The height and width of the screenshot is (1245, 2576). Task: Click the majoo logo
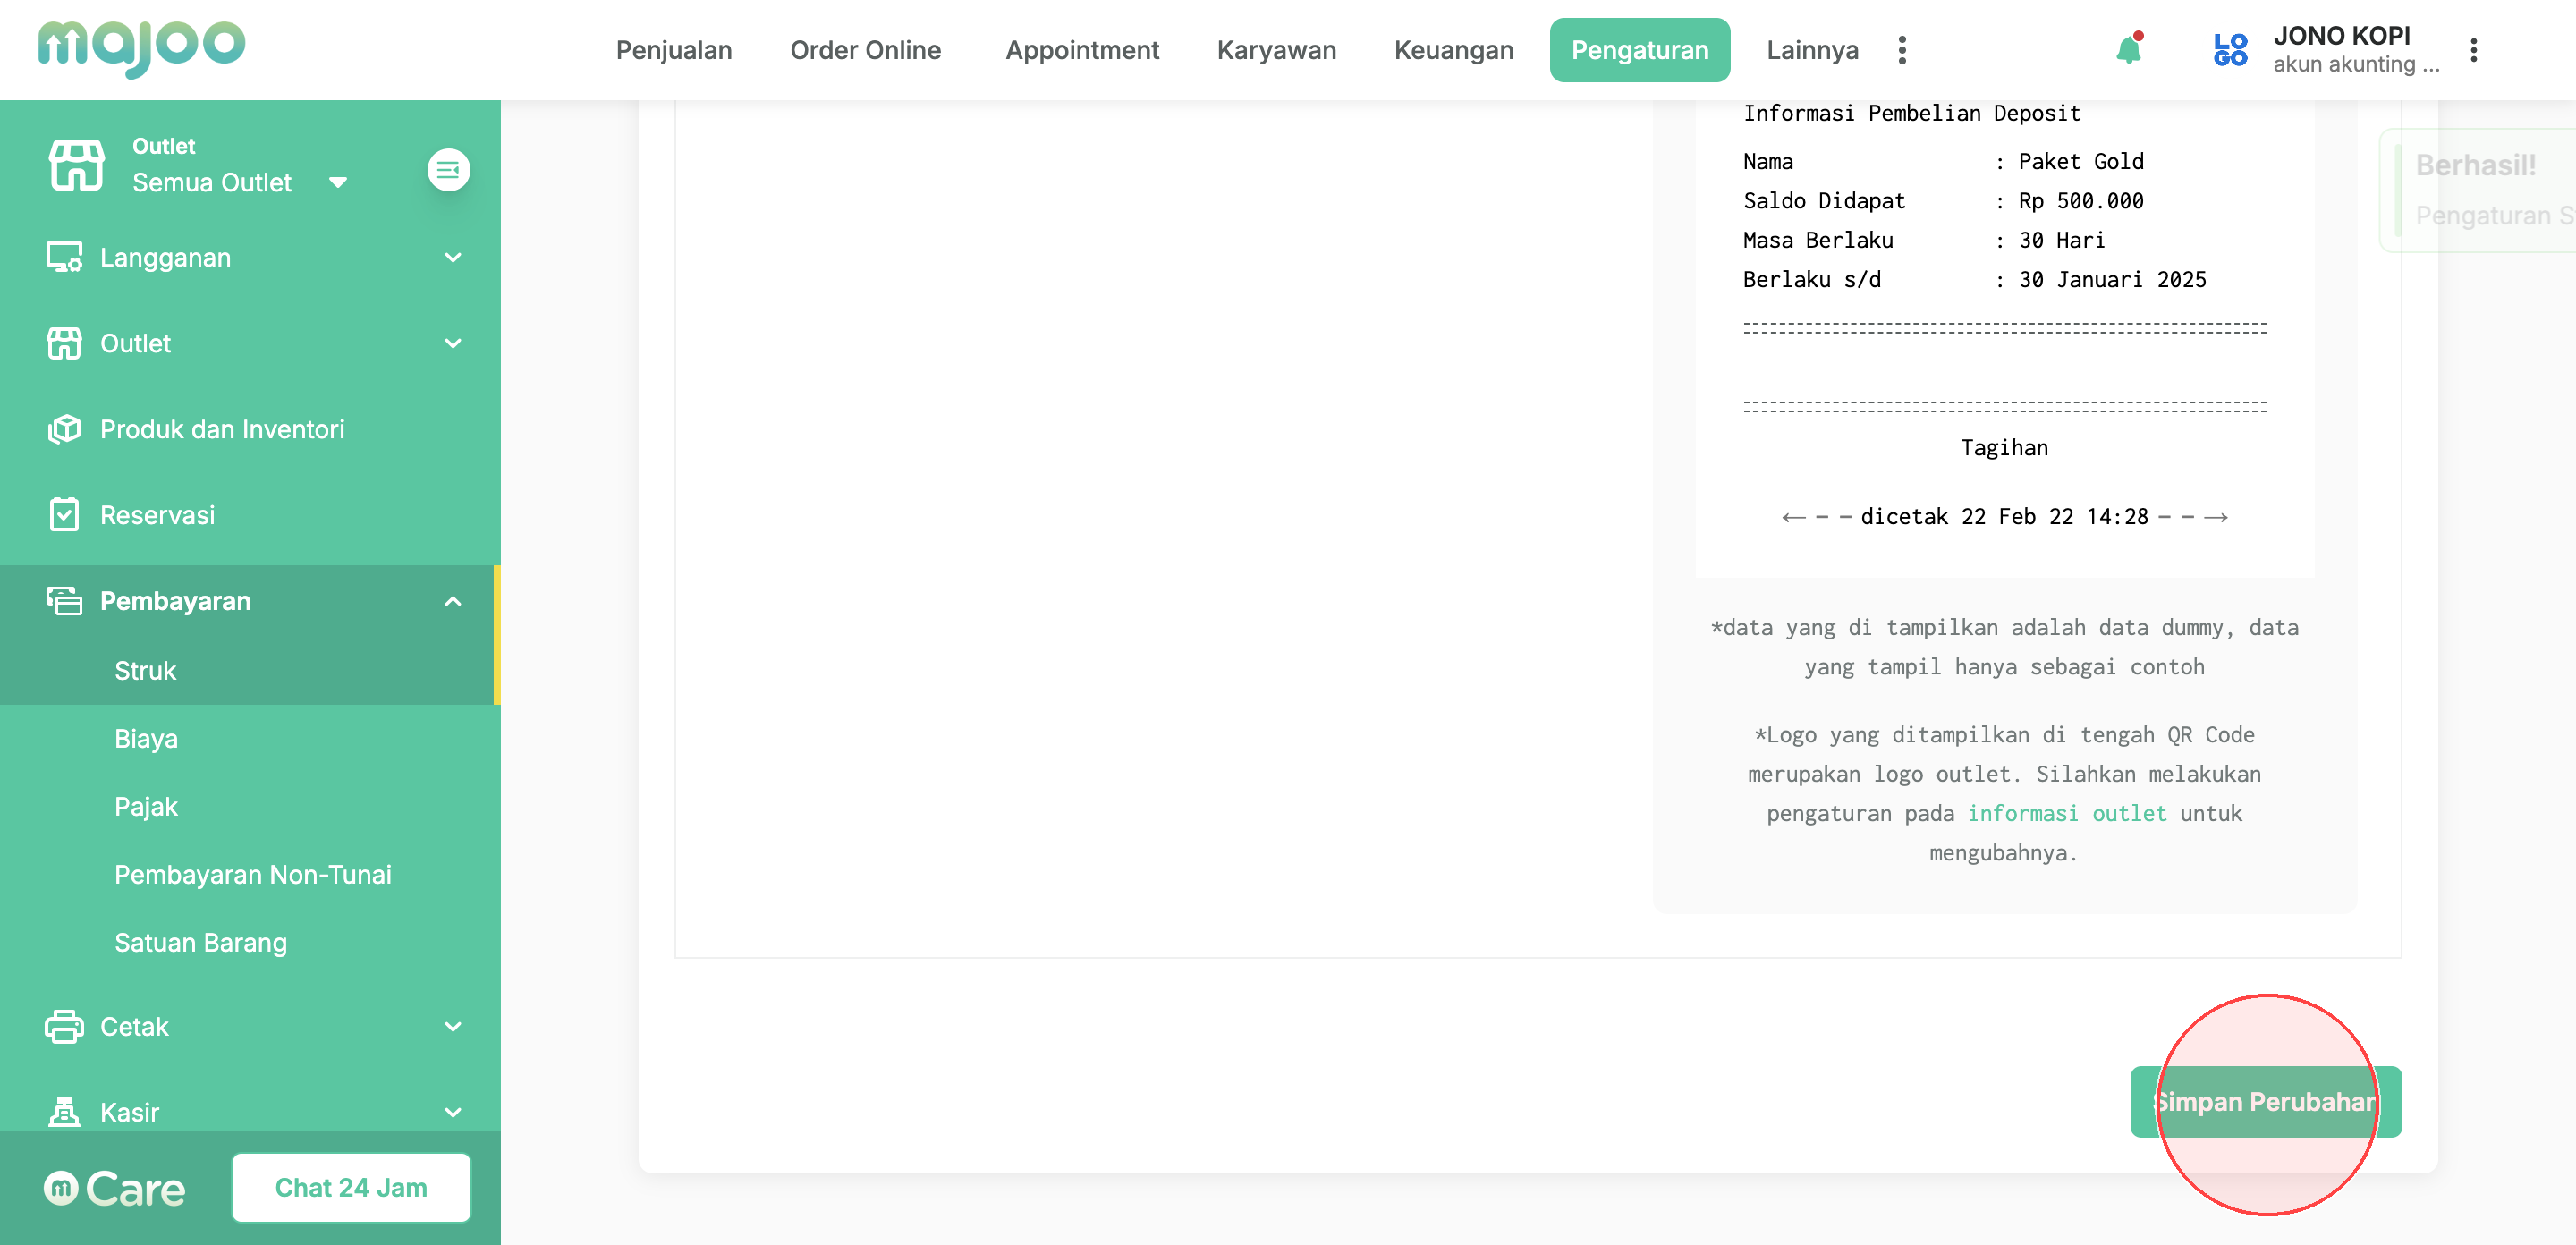point(141,47)
